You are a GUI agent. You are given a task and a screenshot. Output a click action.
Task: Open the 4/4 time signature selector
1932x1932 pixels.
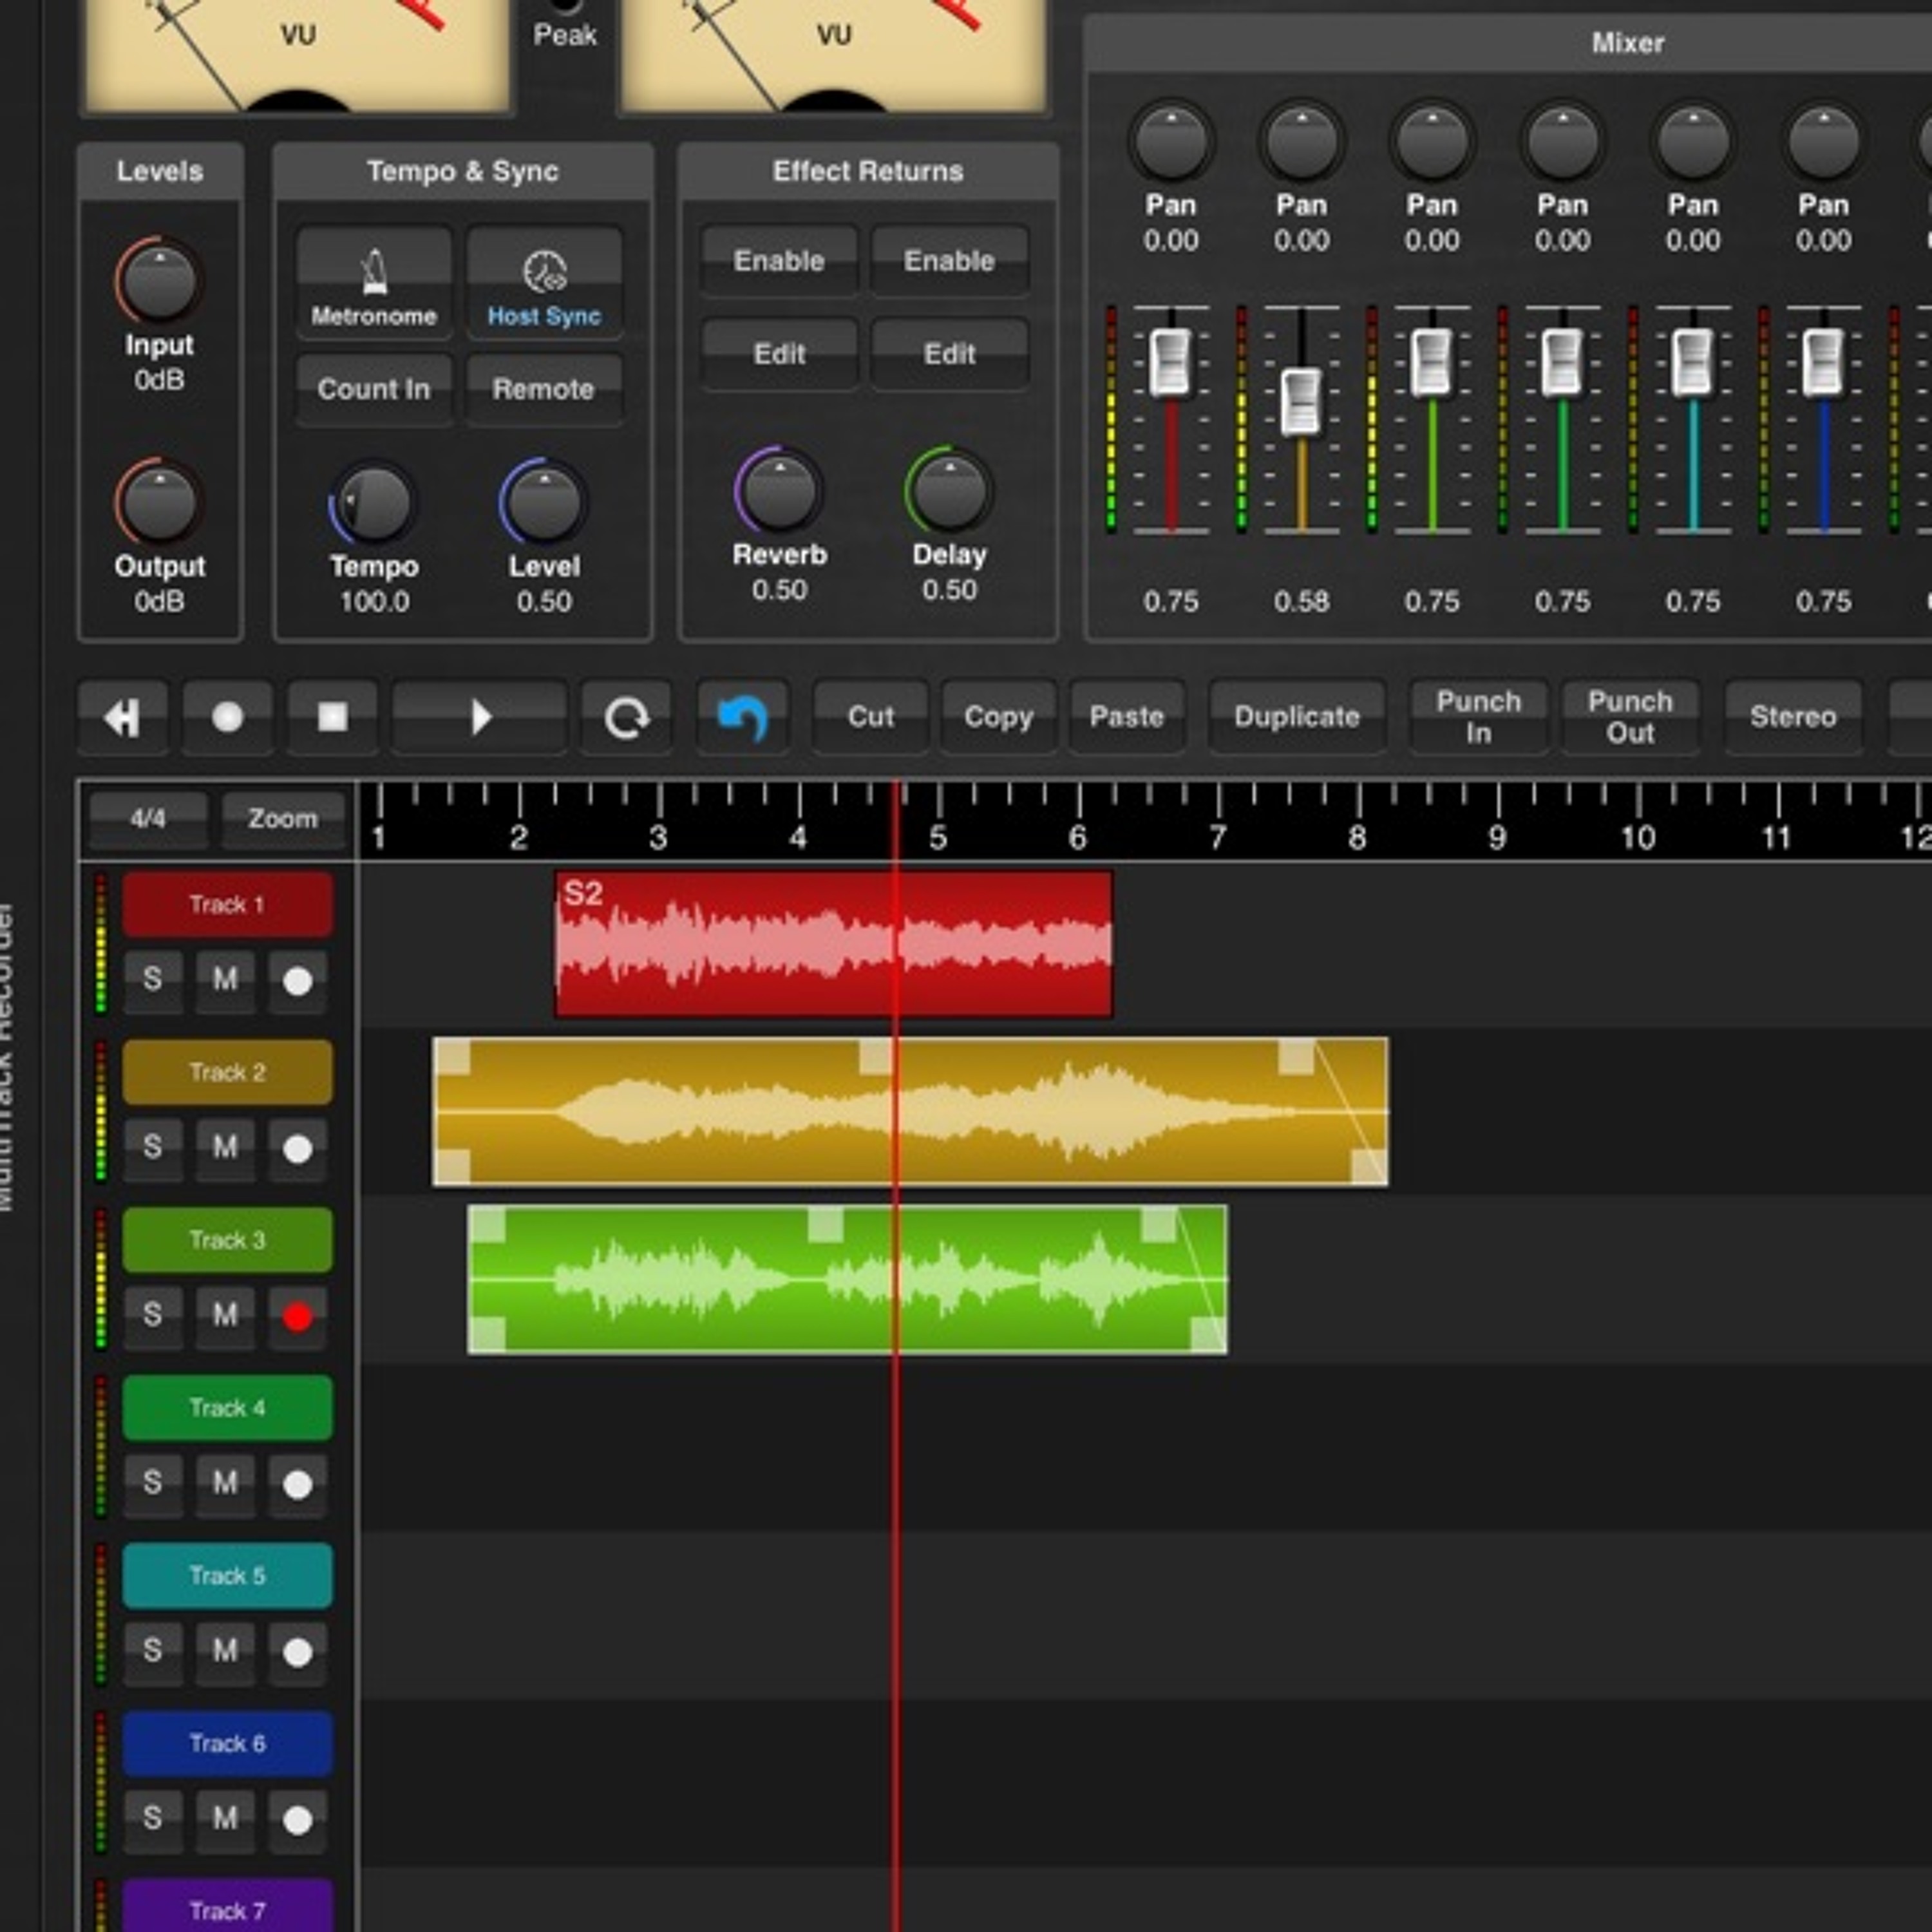click(148, 819)
